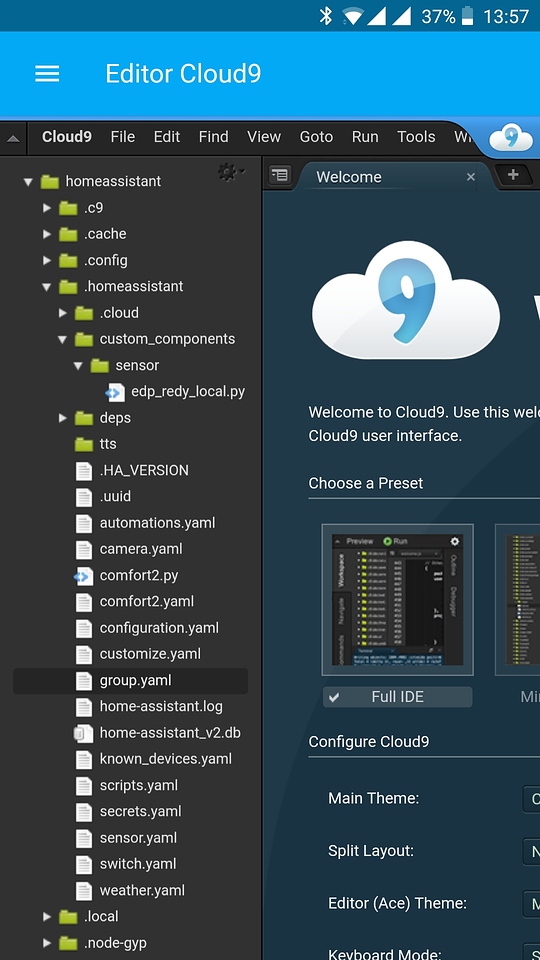Open the Edit menu
This screenshot has height=960, width=540.
[x=167, y=137]
